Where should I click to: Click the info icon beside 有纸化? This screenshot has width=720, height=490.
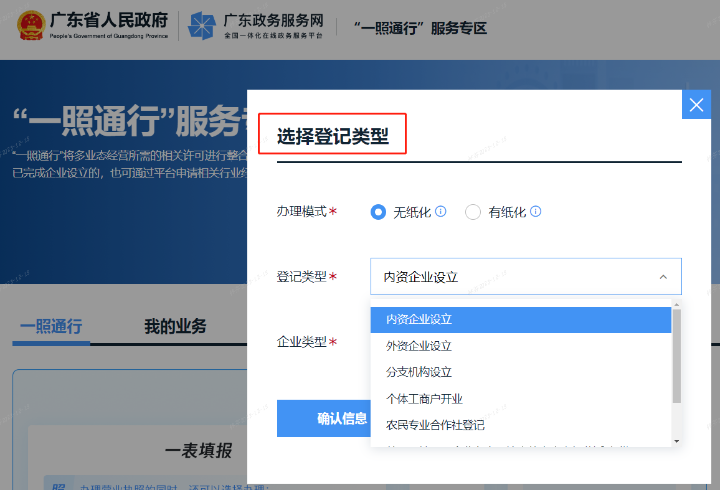[x=536, y=212]
